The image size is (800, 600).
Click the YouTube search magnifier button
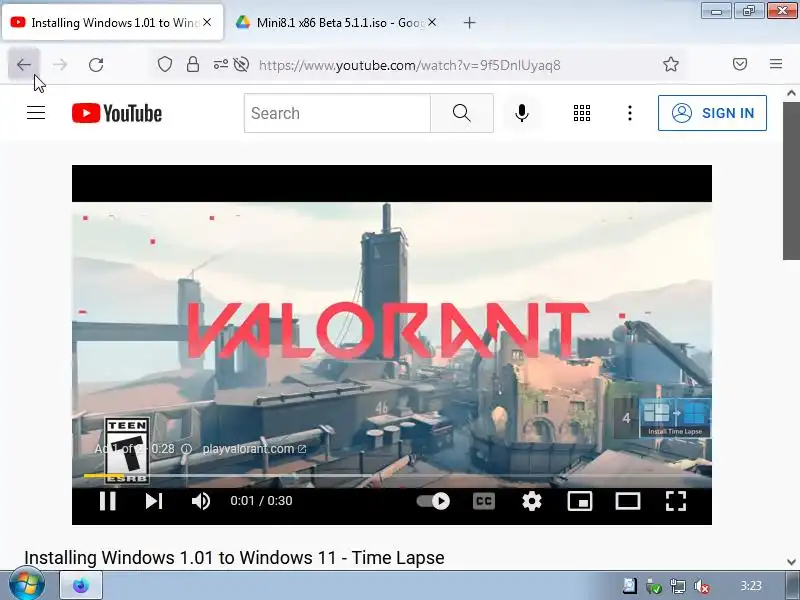[x=461, y=113]
